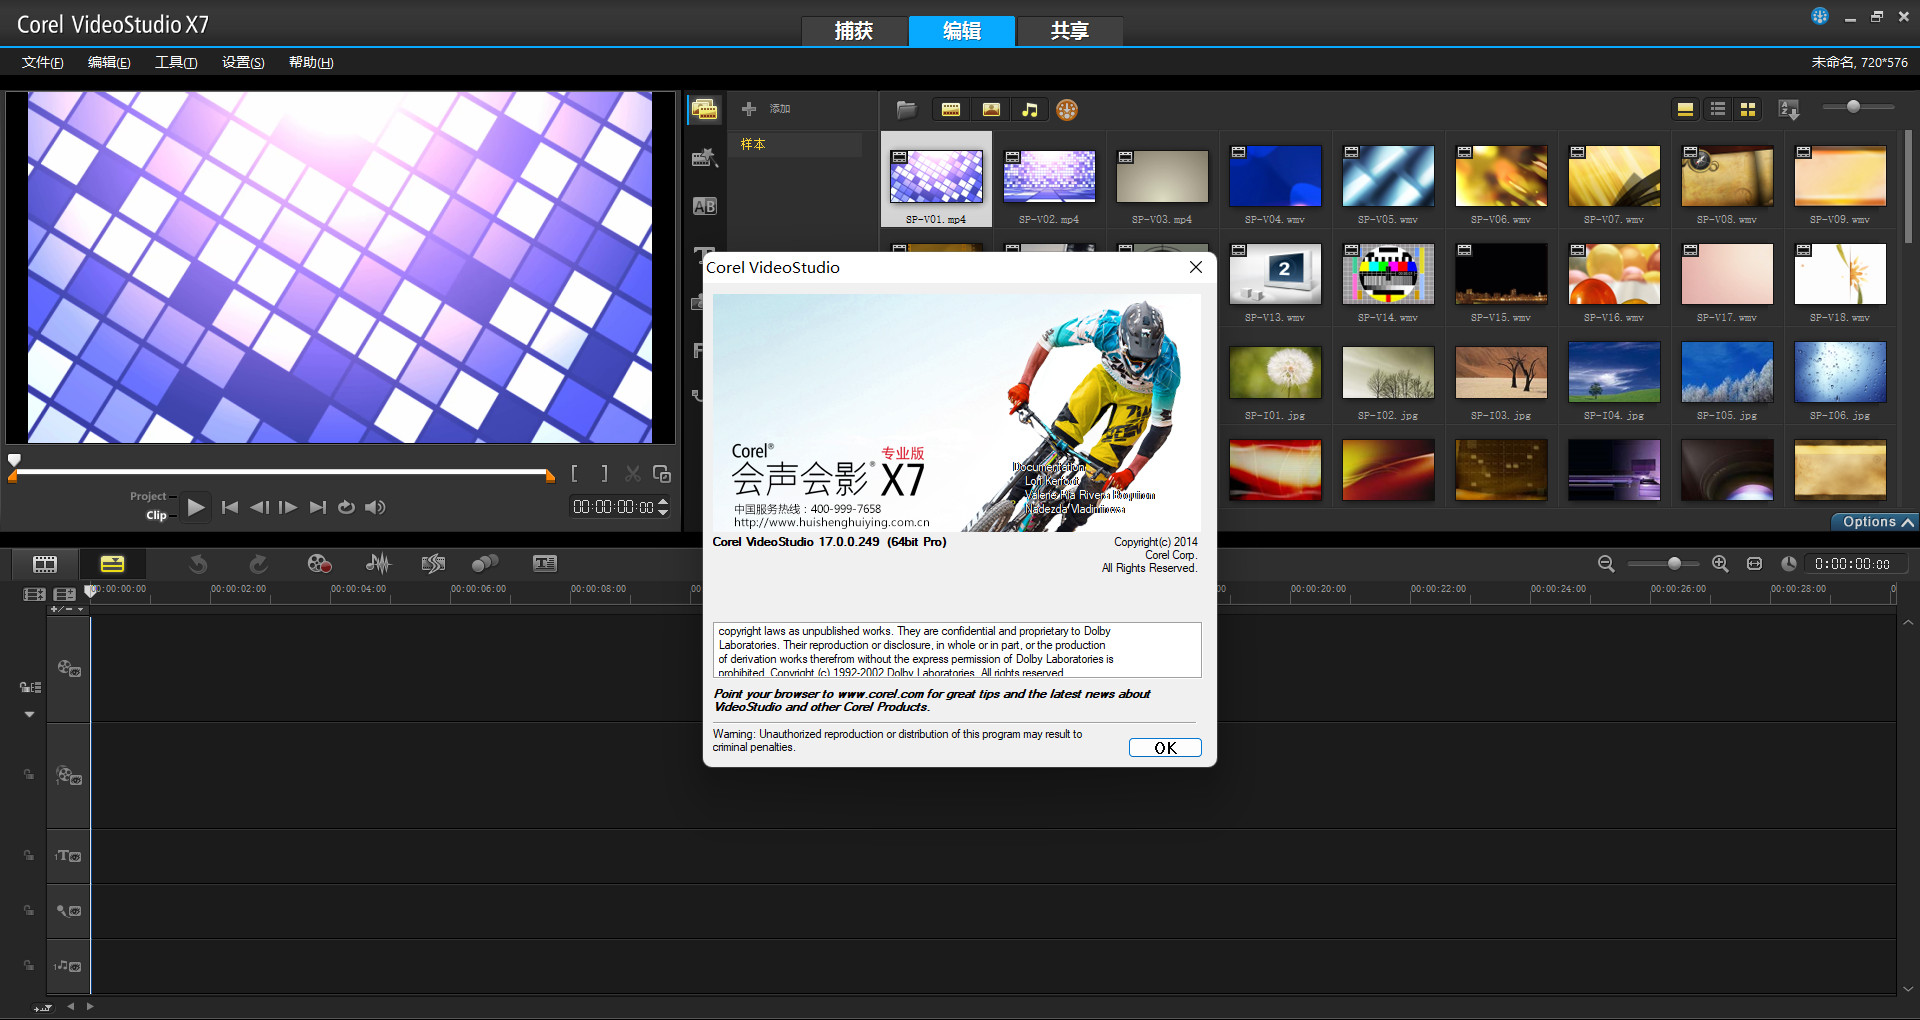Open the Record/Capture option icon
The height and width of the screenshot is (1020, 1920).
[x=319, y=564]
